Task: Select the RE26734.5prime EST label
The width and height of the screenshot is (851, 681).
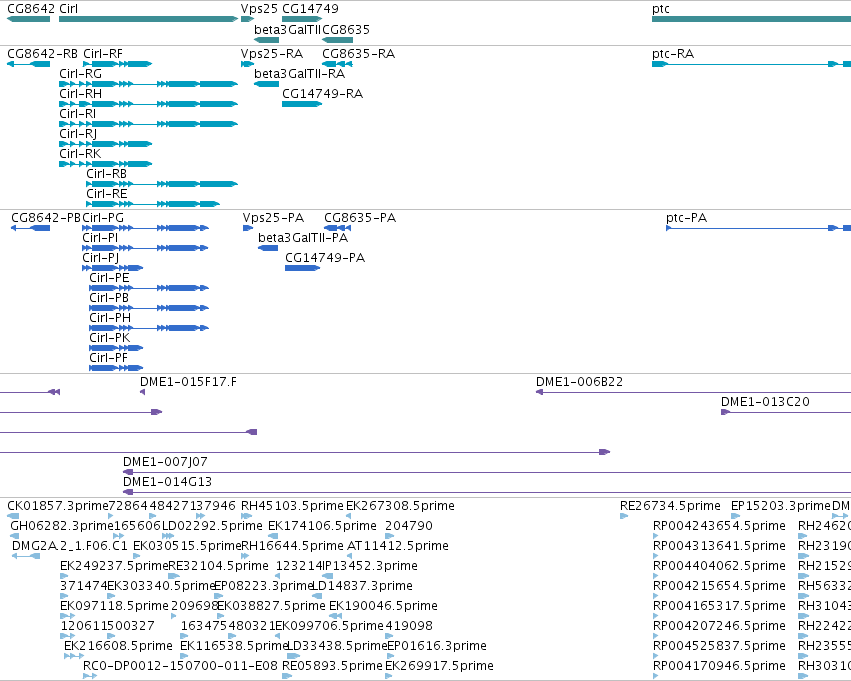Action: point(670,506)
